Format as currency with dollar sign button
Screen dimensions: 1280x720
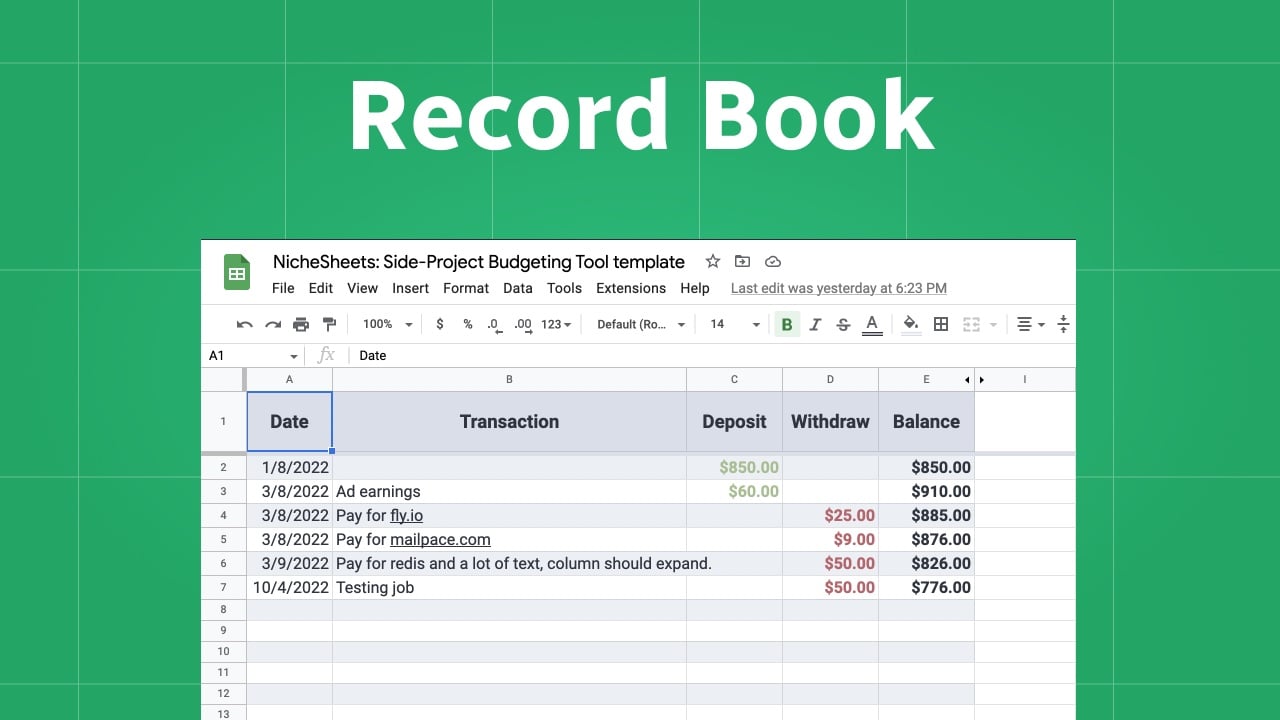coord(440,324)
